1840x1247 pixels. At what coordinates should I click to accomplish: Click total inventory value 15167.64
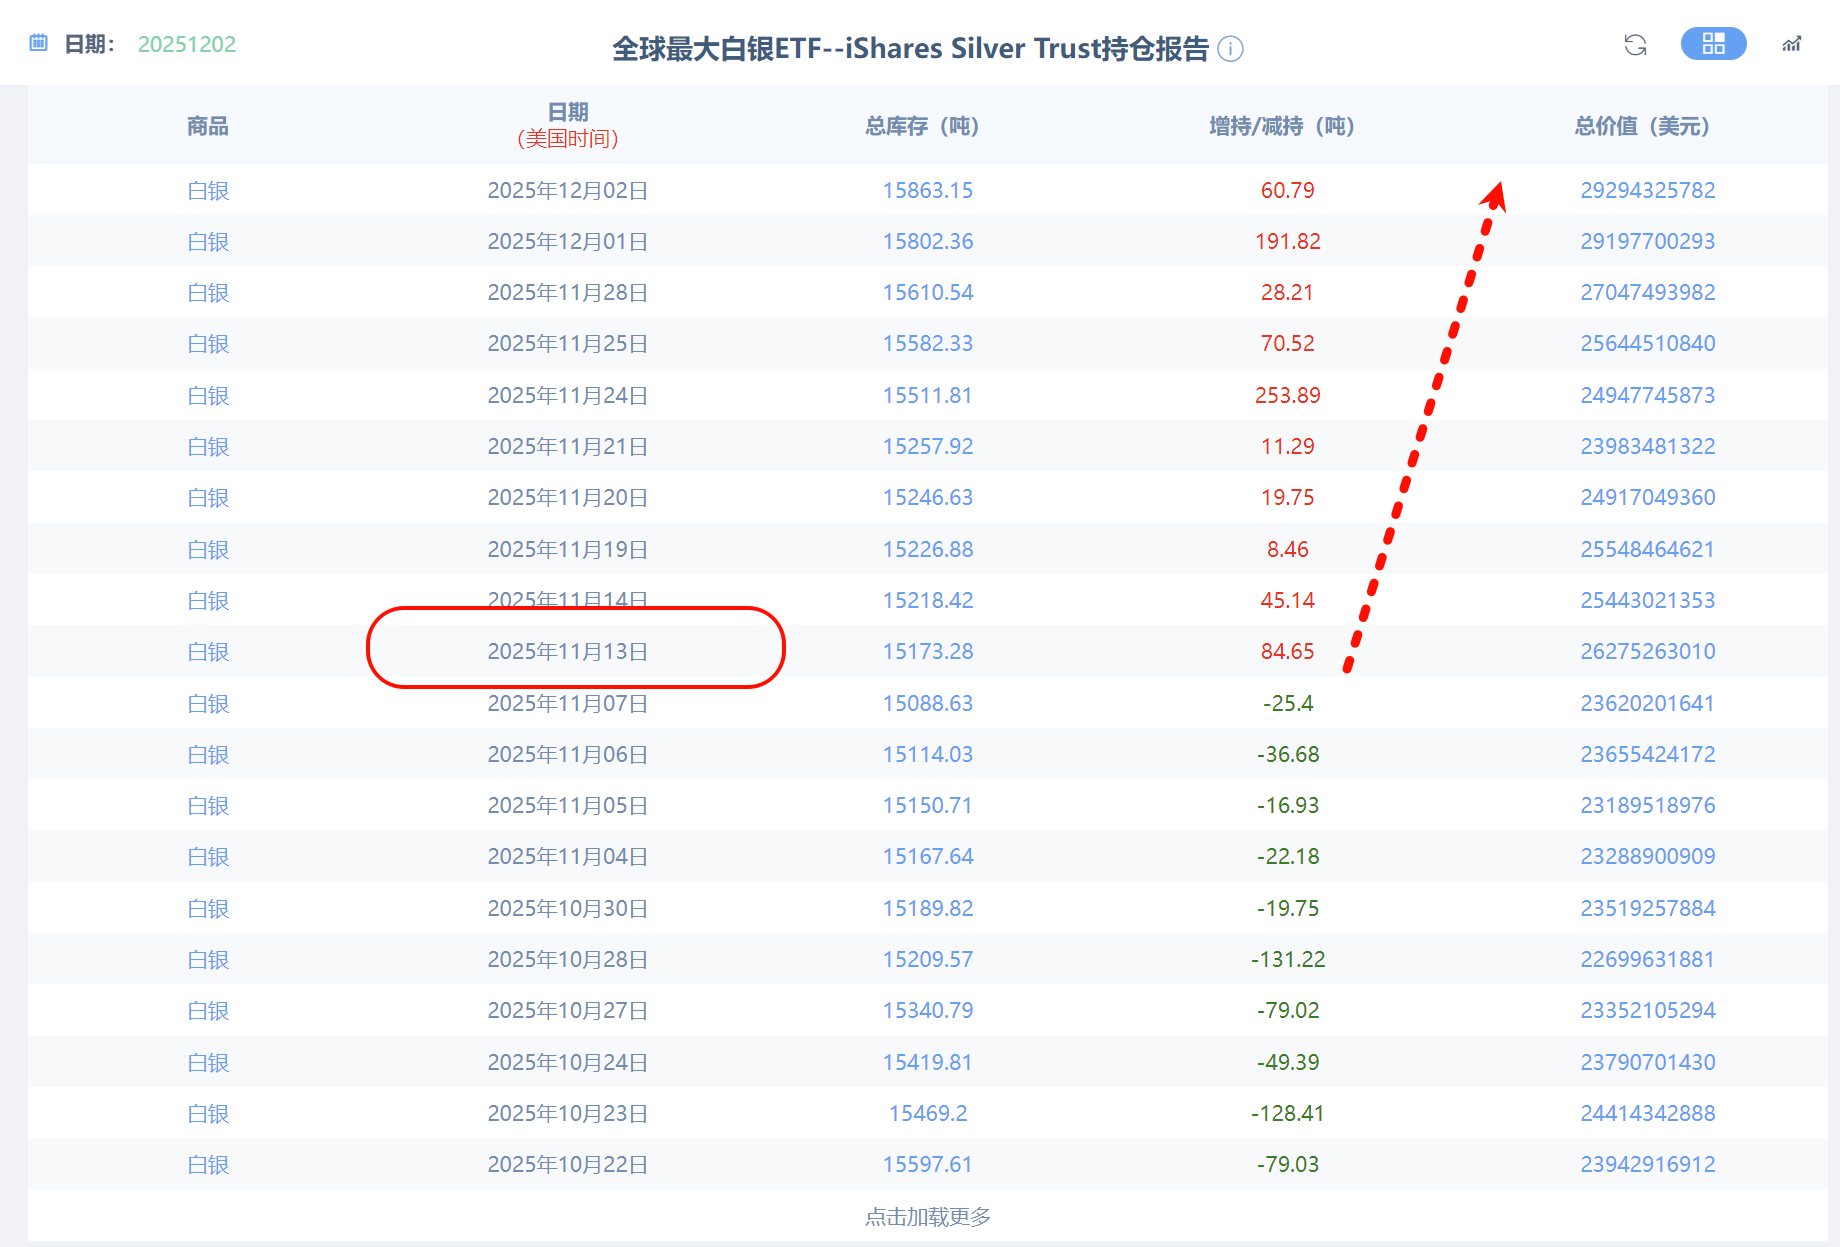point(928,856)
